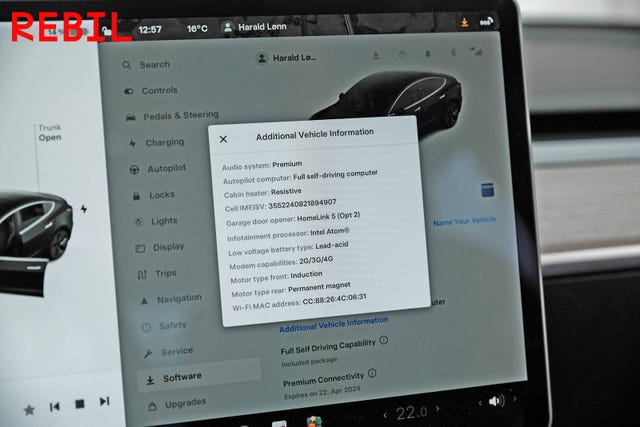640x427 pixels.
Task: Open the Controls settings menu
Action: click(x=151, y=91)
